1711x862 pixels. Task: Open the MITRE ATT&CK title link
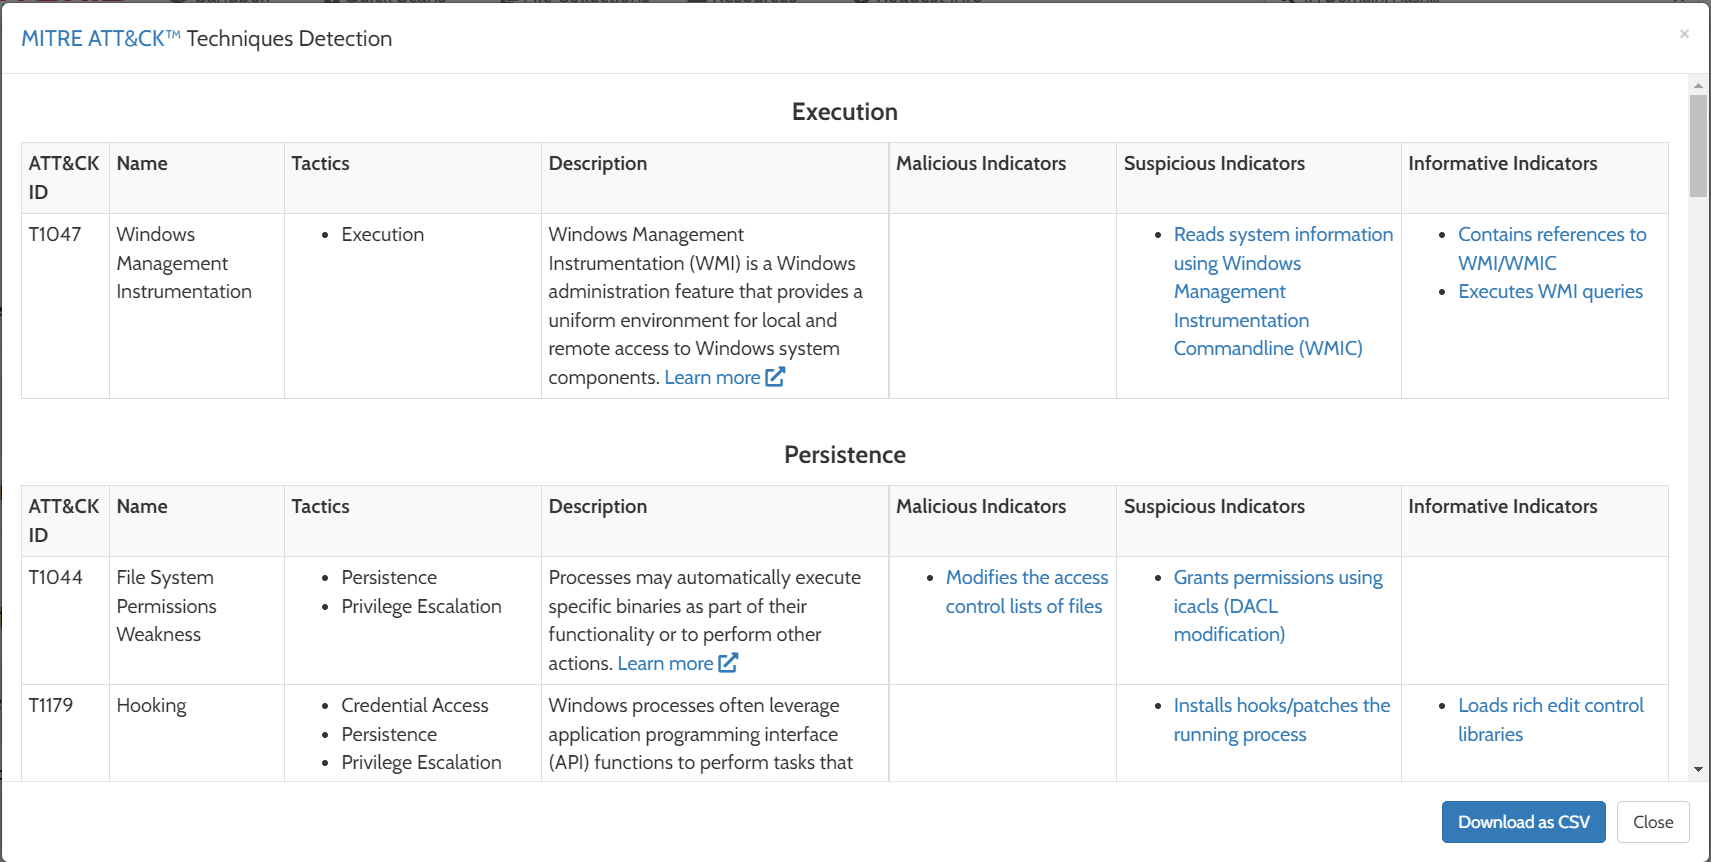point(100,39)
